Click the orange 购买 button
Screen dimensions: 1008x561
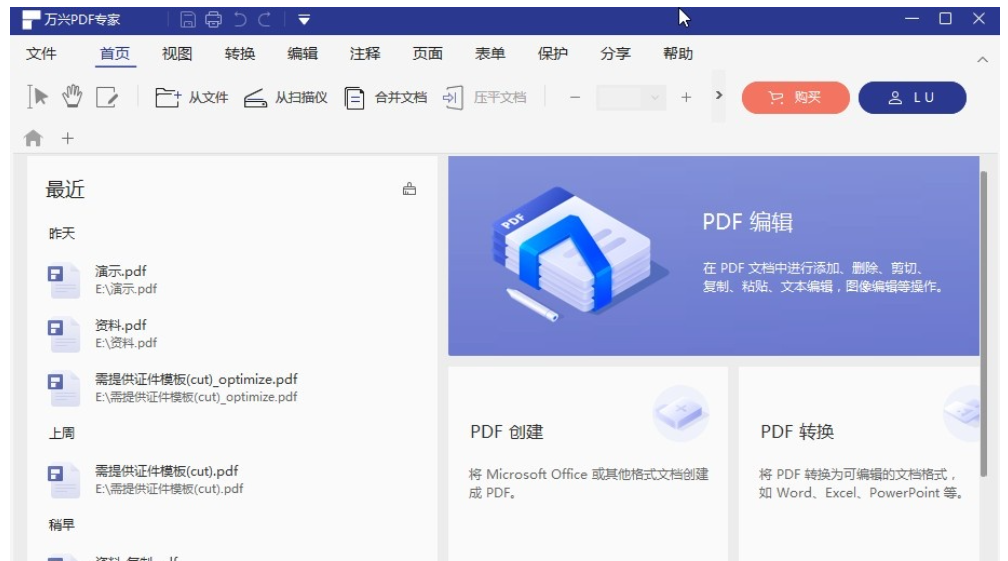point(795,98)
